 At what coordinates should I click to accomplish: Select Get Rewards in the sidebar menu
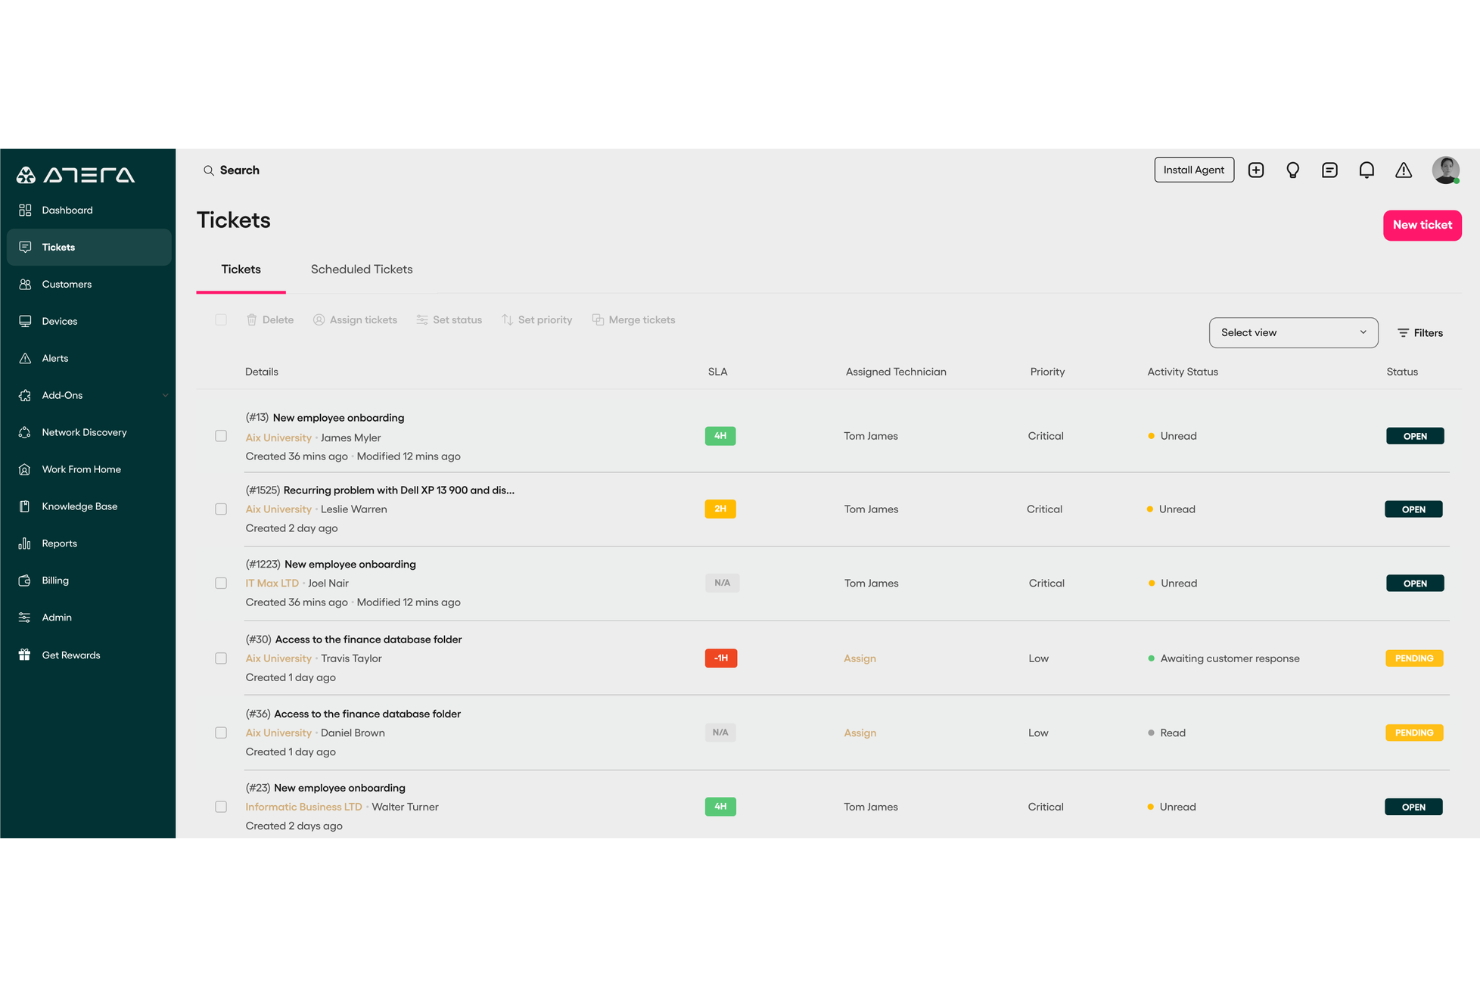tap(71, 655)
